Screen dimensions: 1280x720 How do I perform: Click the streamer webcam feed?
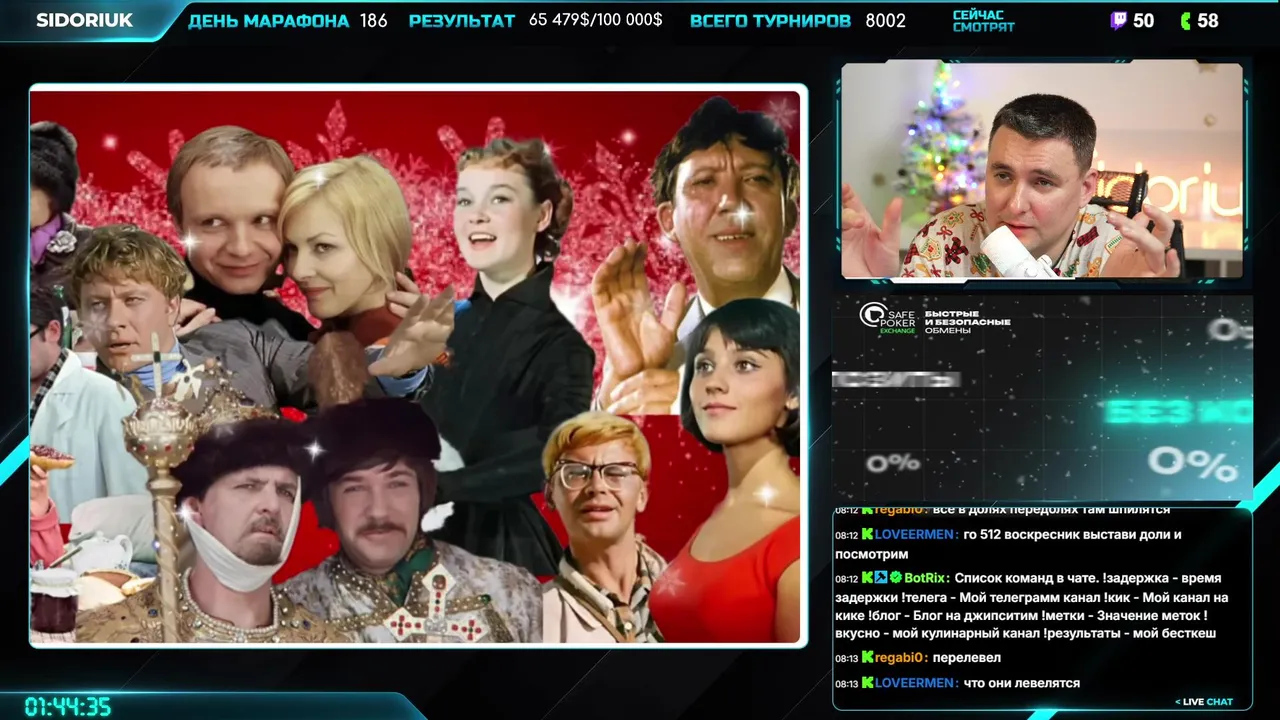1042,171
